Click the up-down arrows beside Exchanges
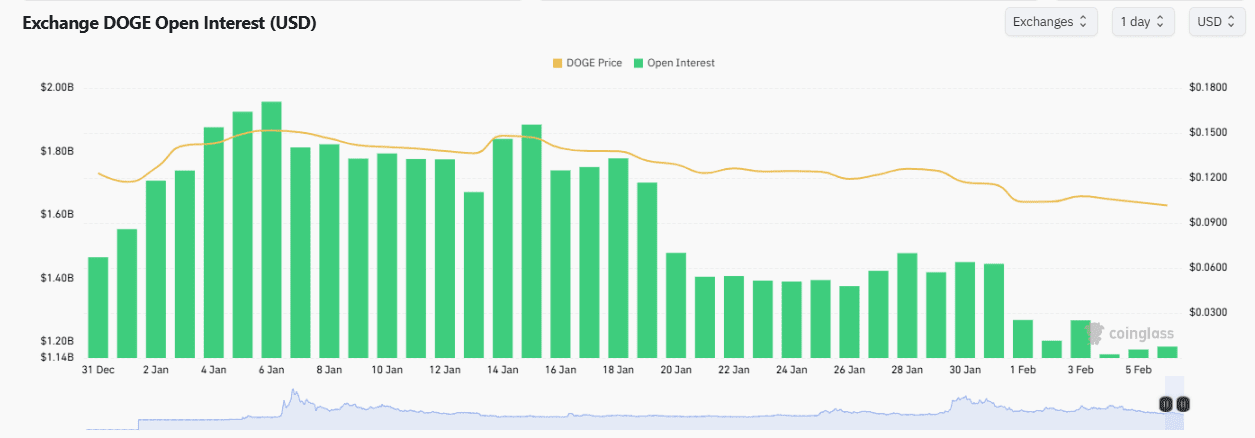 1082,22
